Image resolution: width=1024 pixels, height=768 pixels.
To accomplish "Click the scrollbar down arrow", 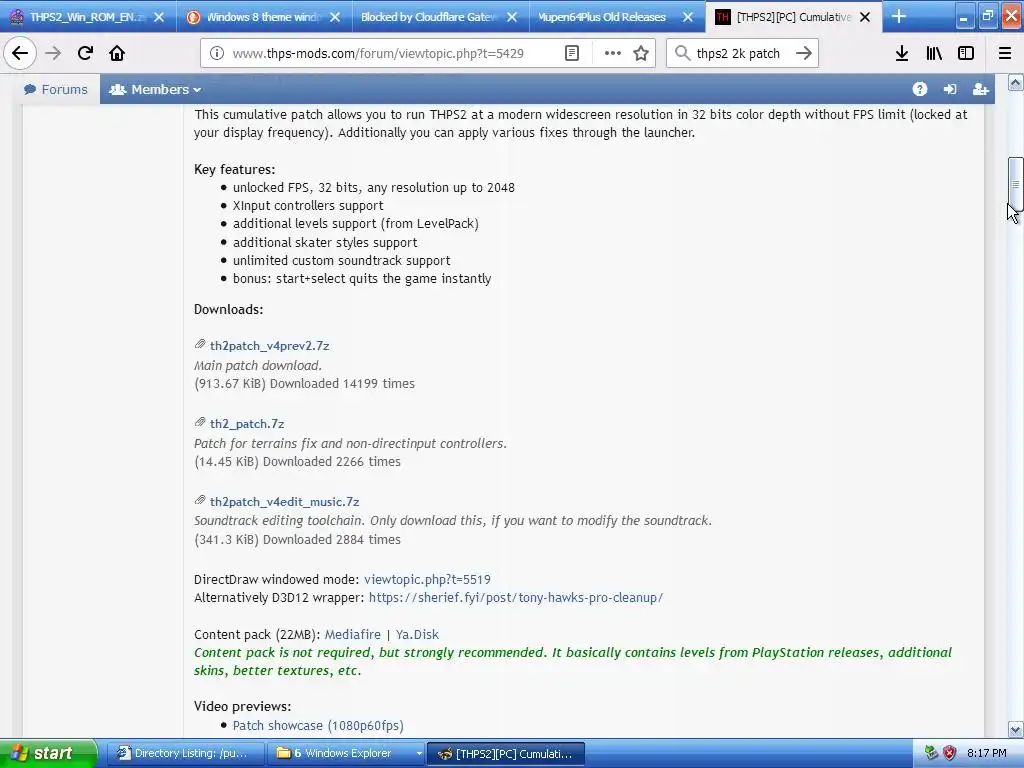I will pyautogui.click(x=1015, y=729).
